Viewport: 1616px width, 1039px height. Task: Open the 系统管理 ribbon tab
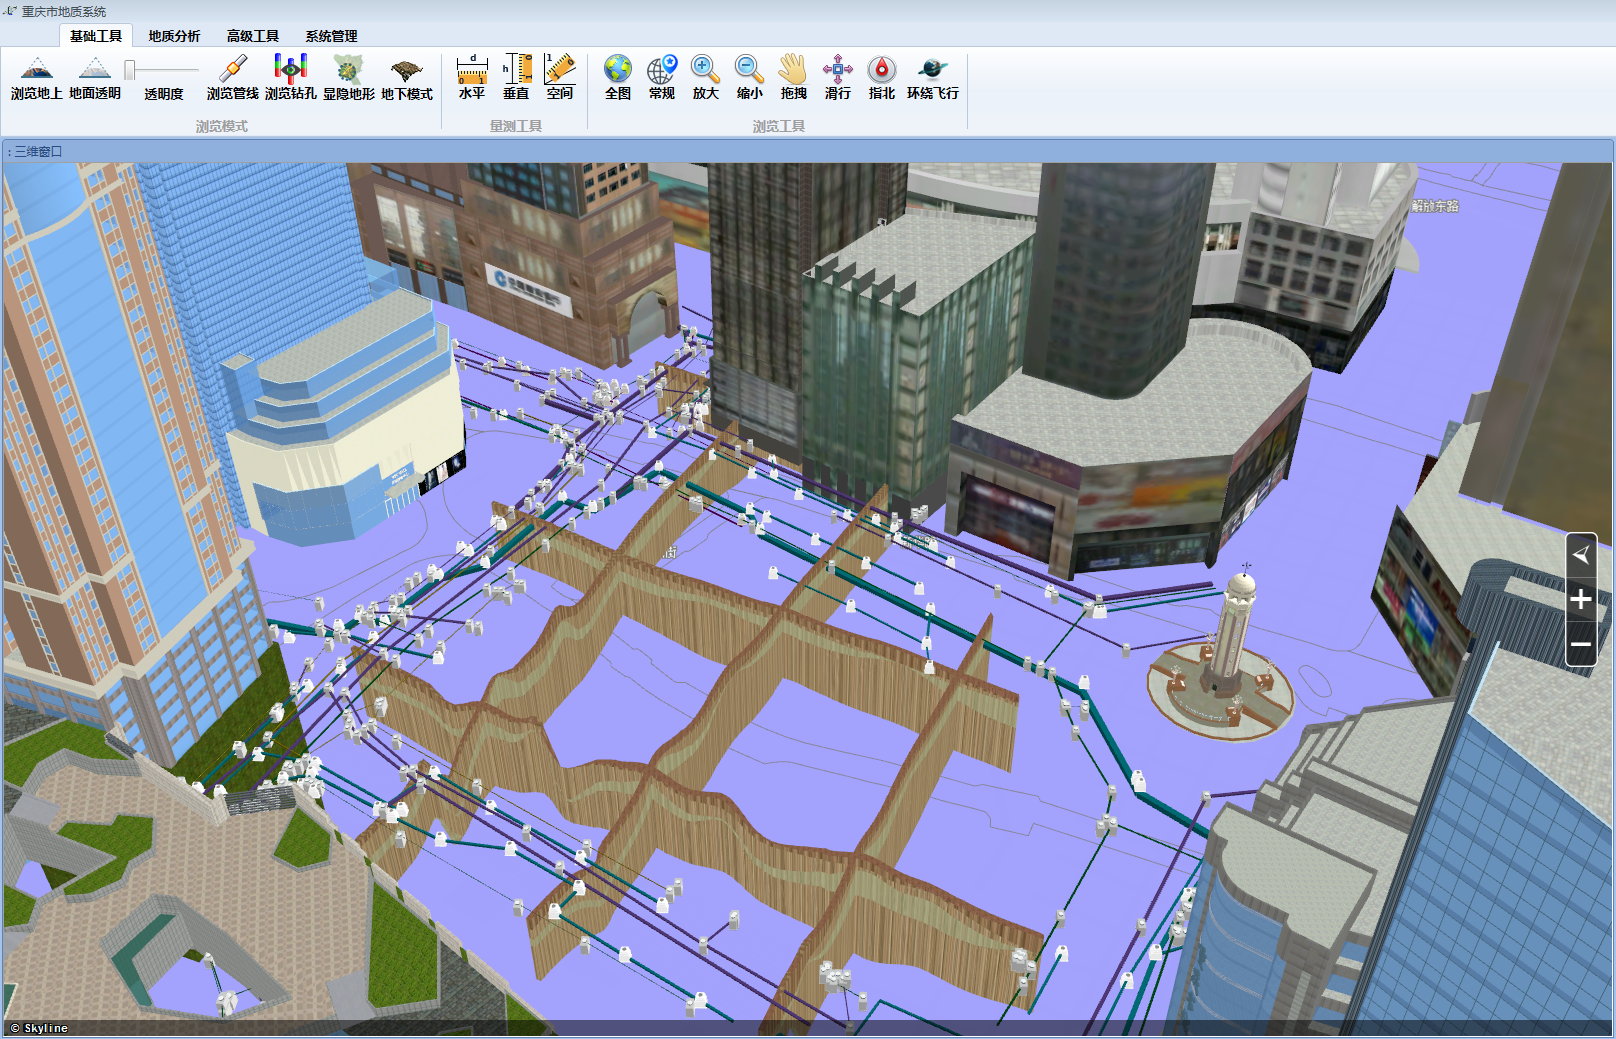[331, 36]
